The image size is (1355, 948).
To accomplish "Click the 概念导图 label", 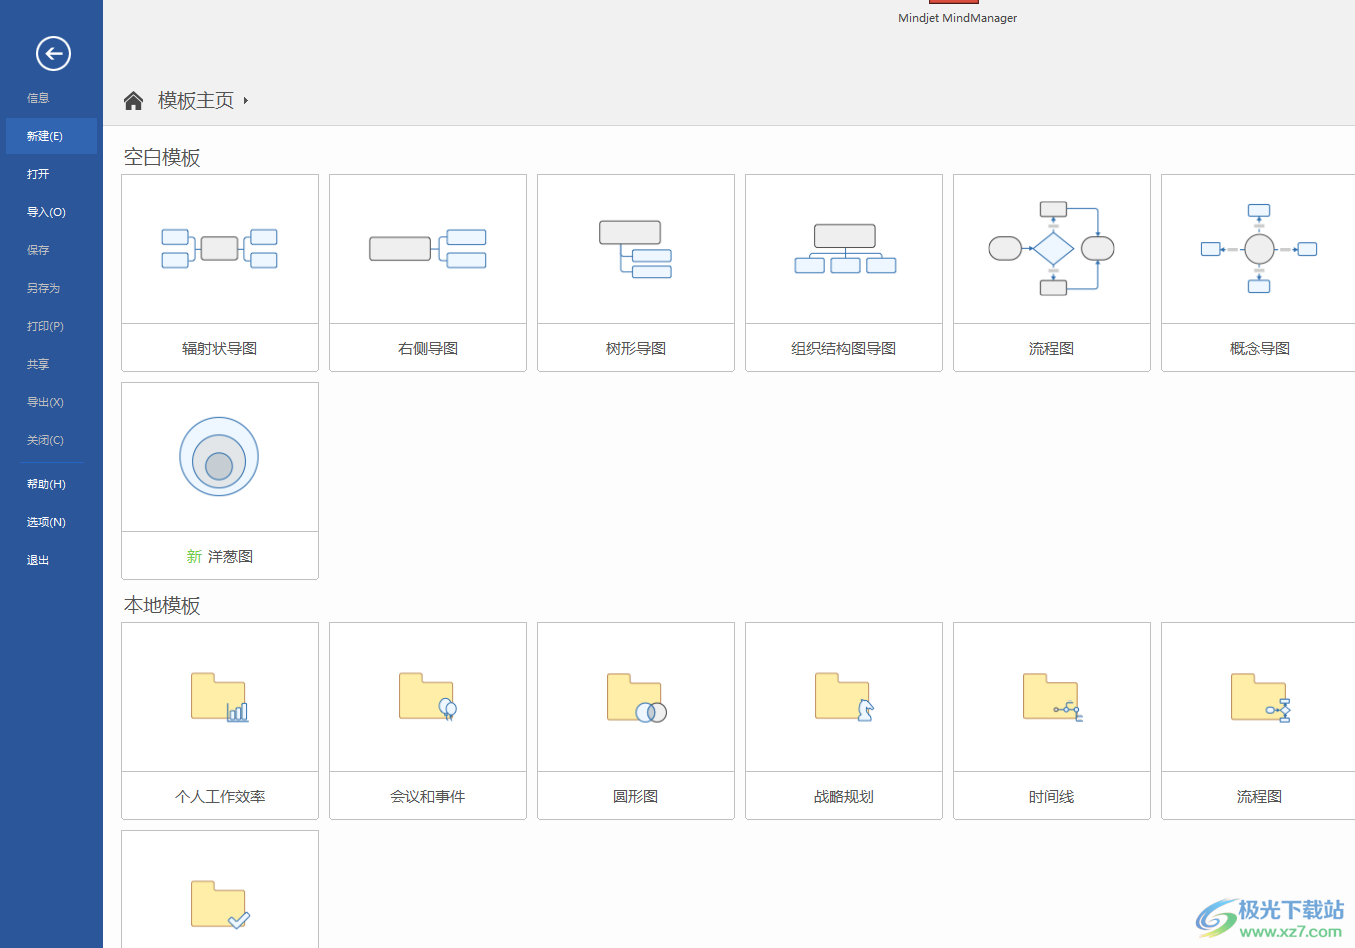I will click(x=1260, y=348).
